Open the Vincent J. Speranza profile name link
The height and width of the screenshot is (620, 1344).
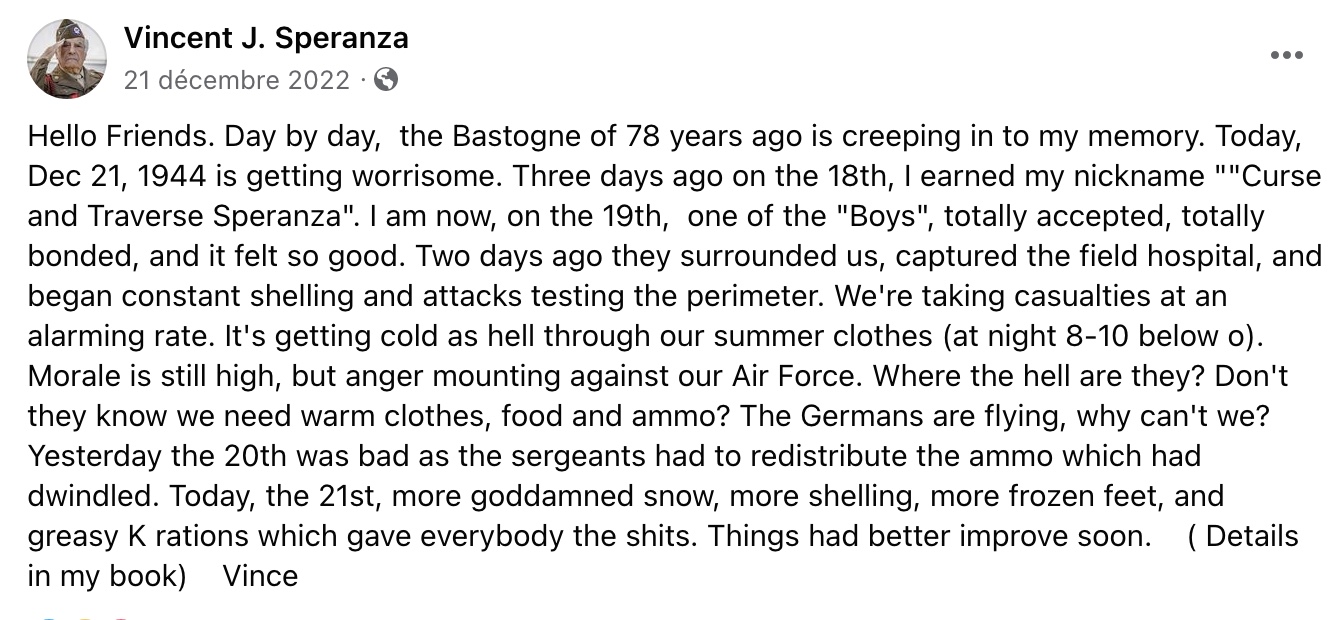point(266,38)
